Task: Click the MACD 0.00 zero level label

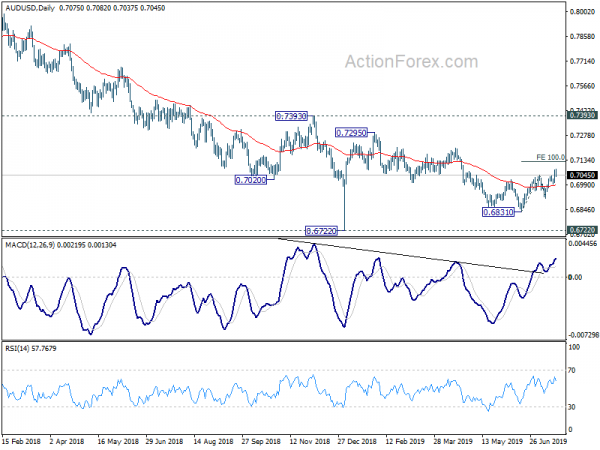Action: [x=575, y=277]
